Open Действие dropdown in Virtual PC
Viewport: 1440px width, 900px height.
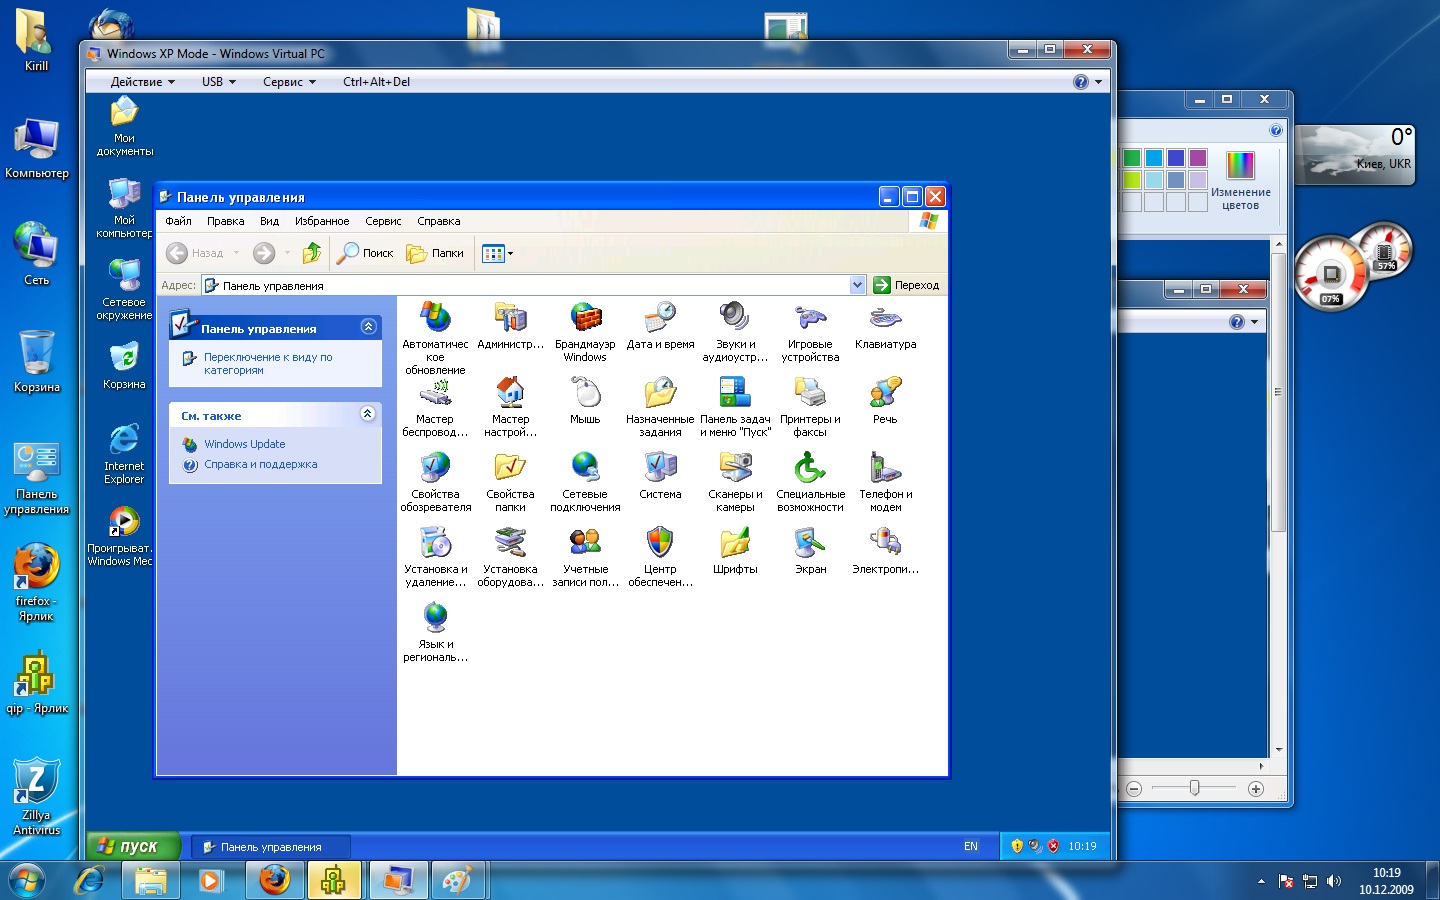pyautogui.click(x=142, y=82)
